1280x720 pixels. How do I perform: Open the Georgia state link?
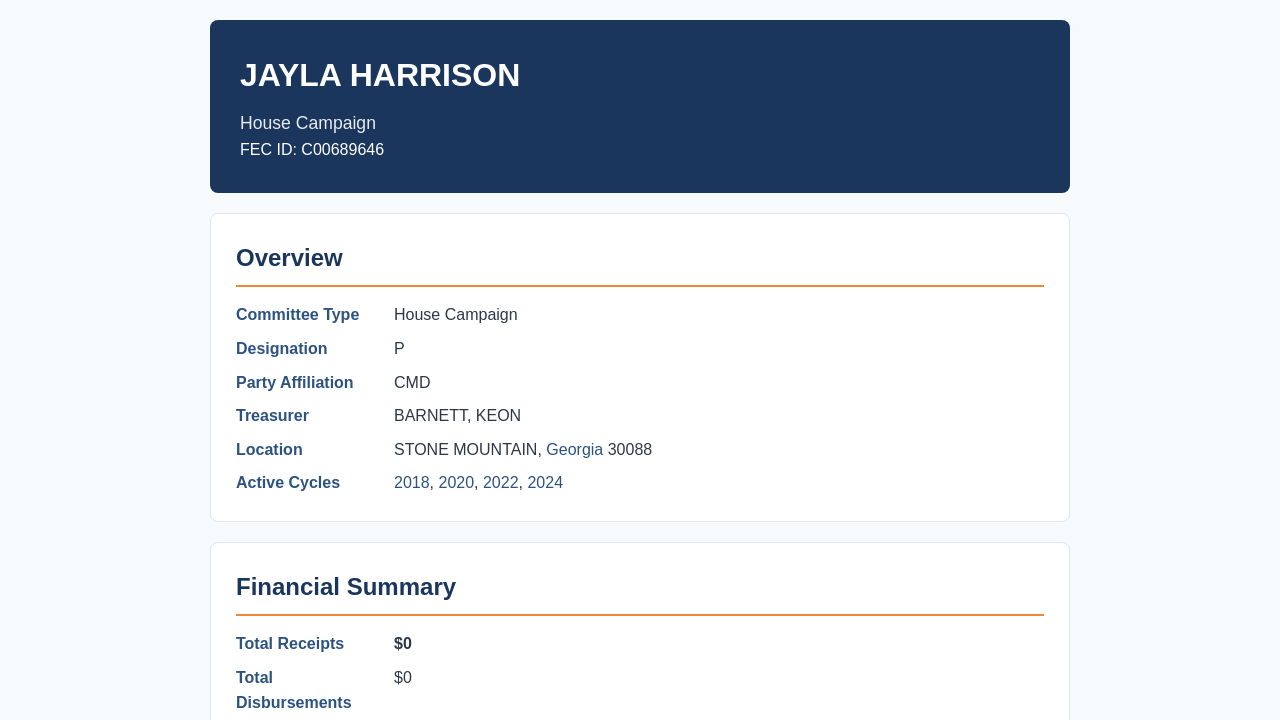coord(574,450)
